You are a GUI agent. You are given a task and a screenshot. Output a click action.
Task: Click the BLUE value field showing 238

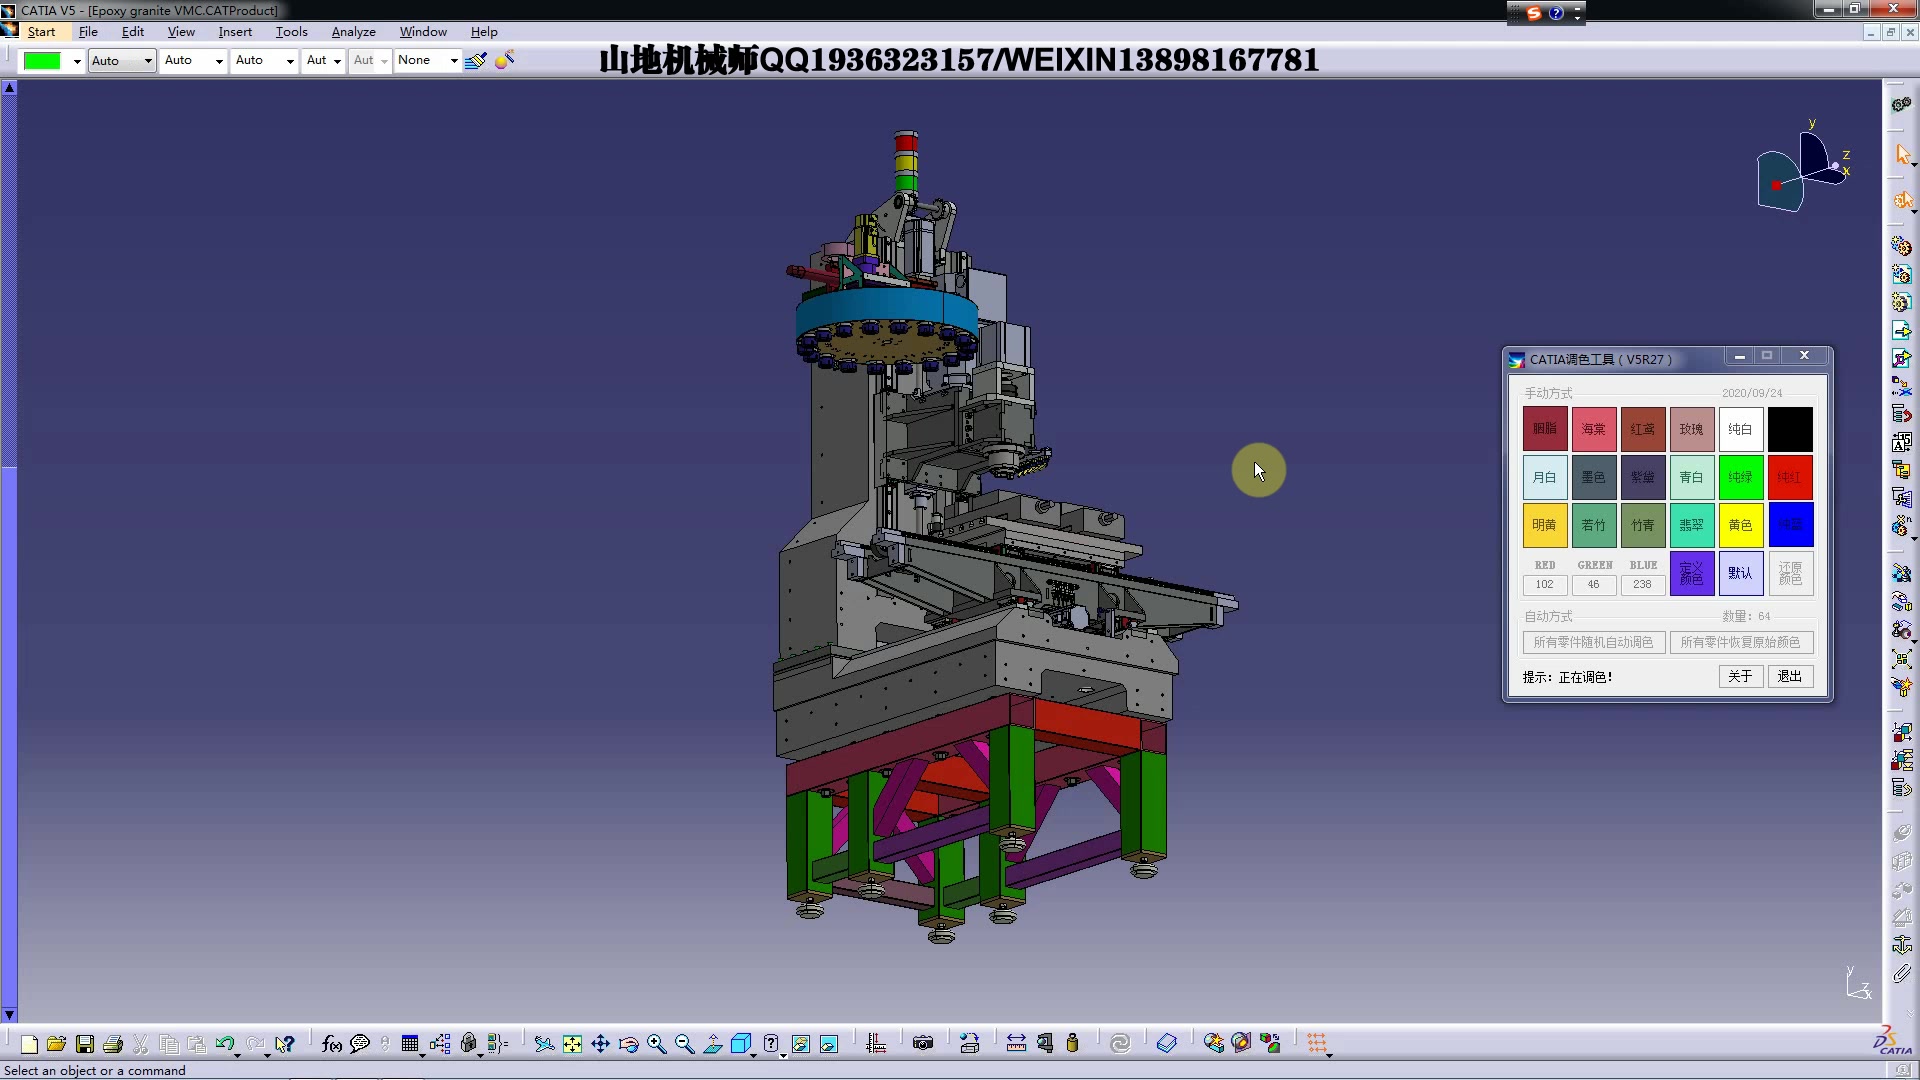pyautogui.click(x=1643, y=584)
